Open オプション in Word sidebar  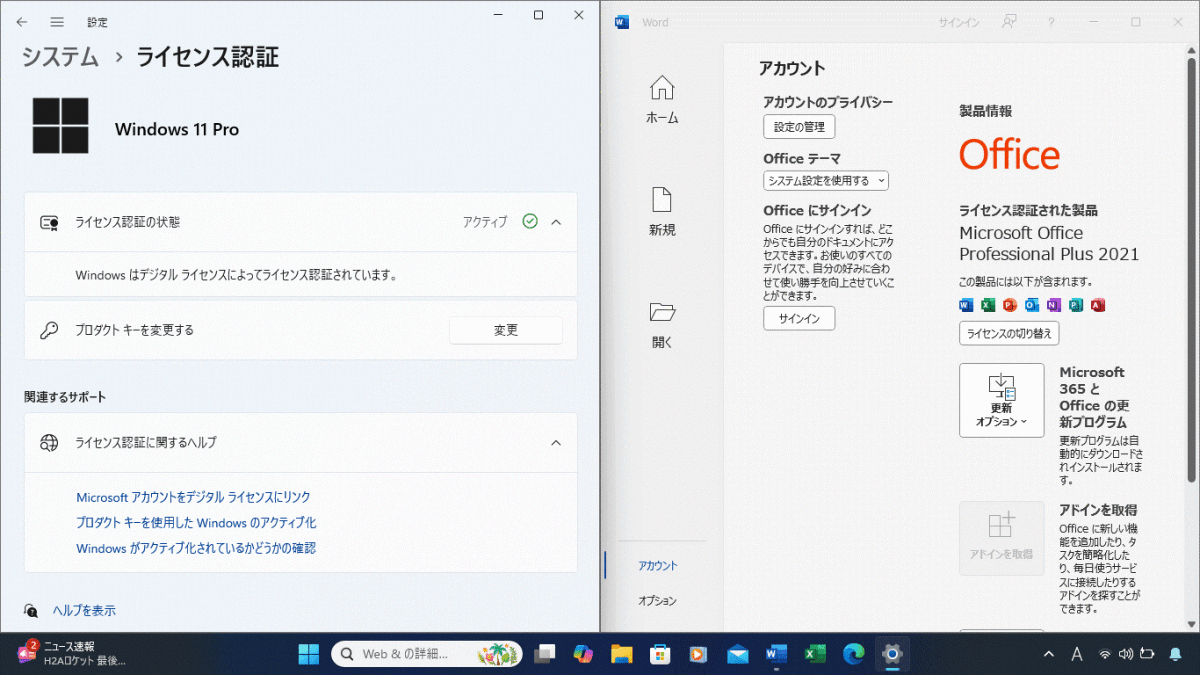pyautogui.click(x=658, y=601)
